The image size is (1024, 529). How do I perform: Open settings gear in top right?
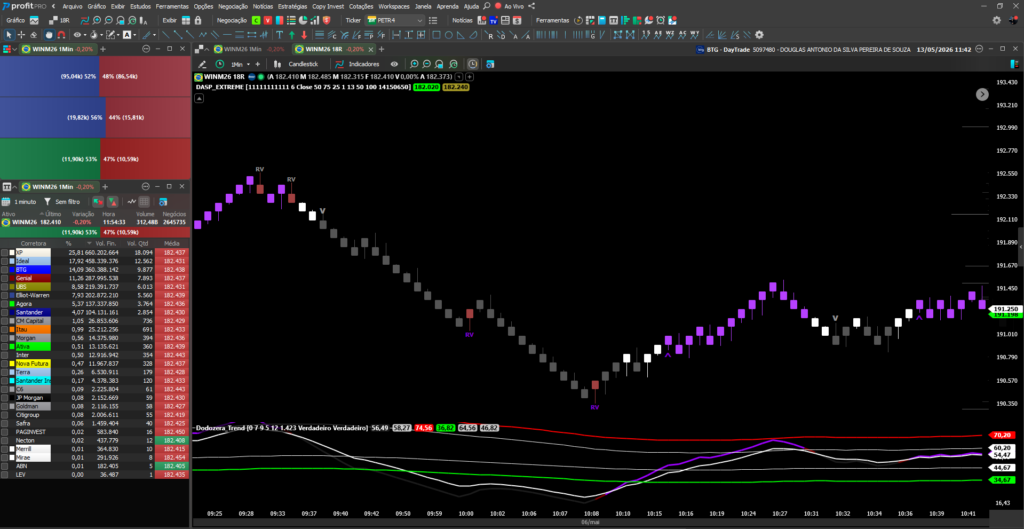[x=997, y=20]
